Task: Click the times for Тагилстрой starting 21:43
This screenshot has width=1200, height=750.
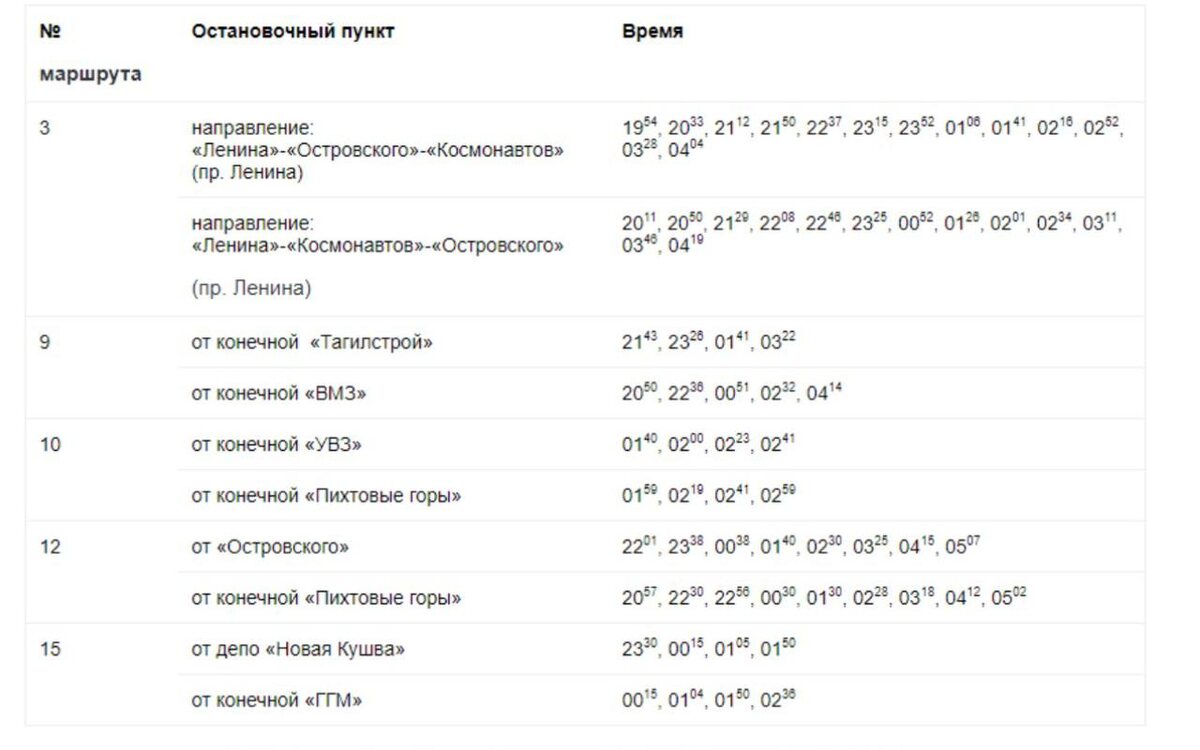Action: click(709, 342)
